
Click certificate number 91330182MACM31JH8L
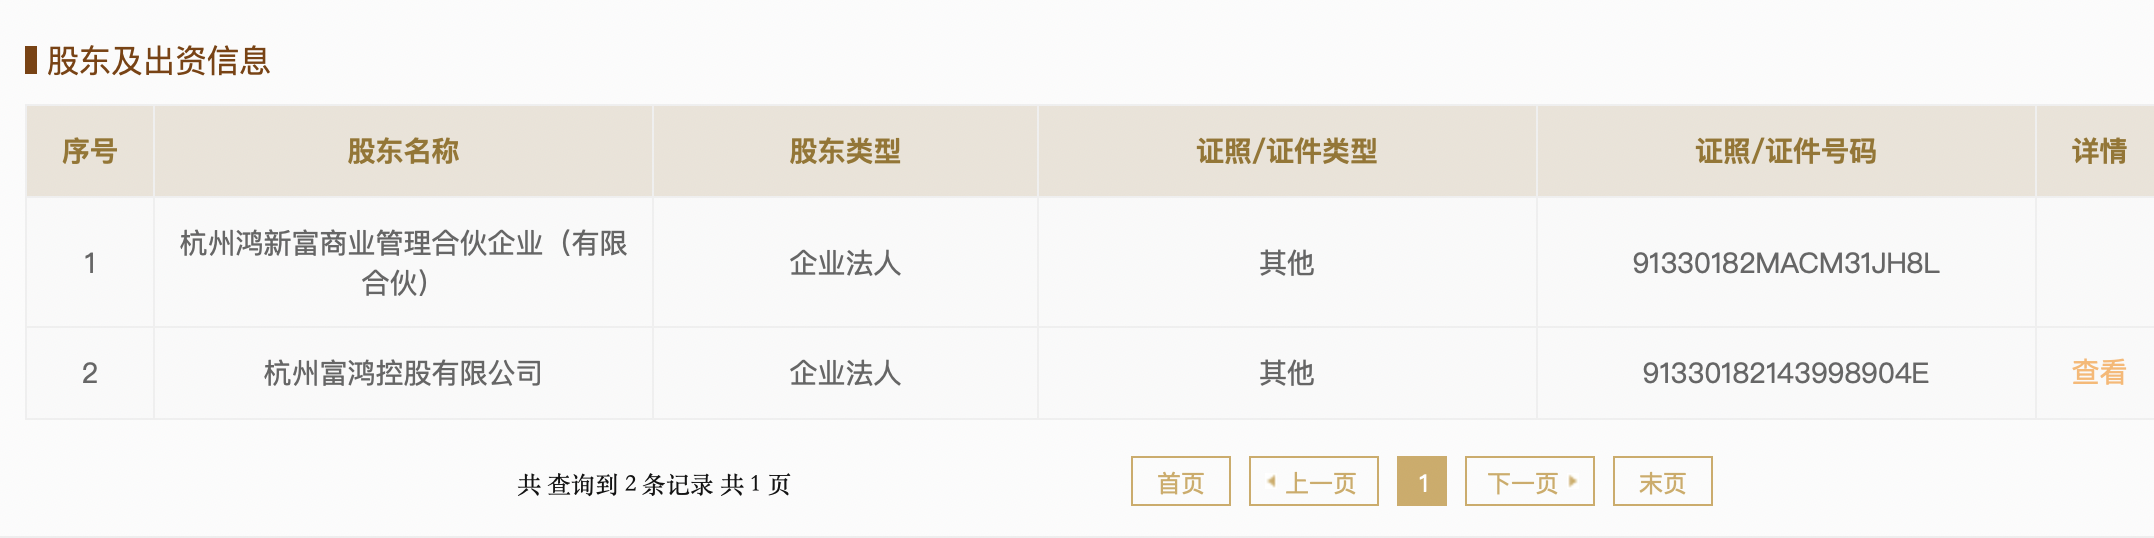click(x=1785, y=263)
